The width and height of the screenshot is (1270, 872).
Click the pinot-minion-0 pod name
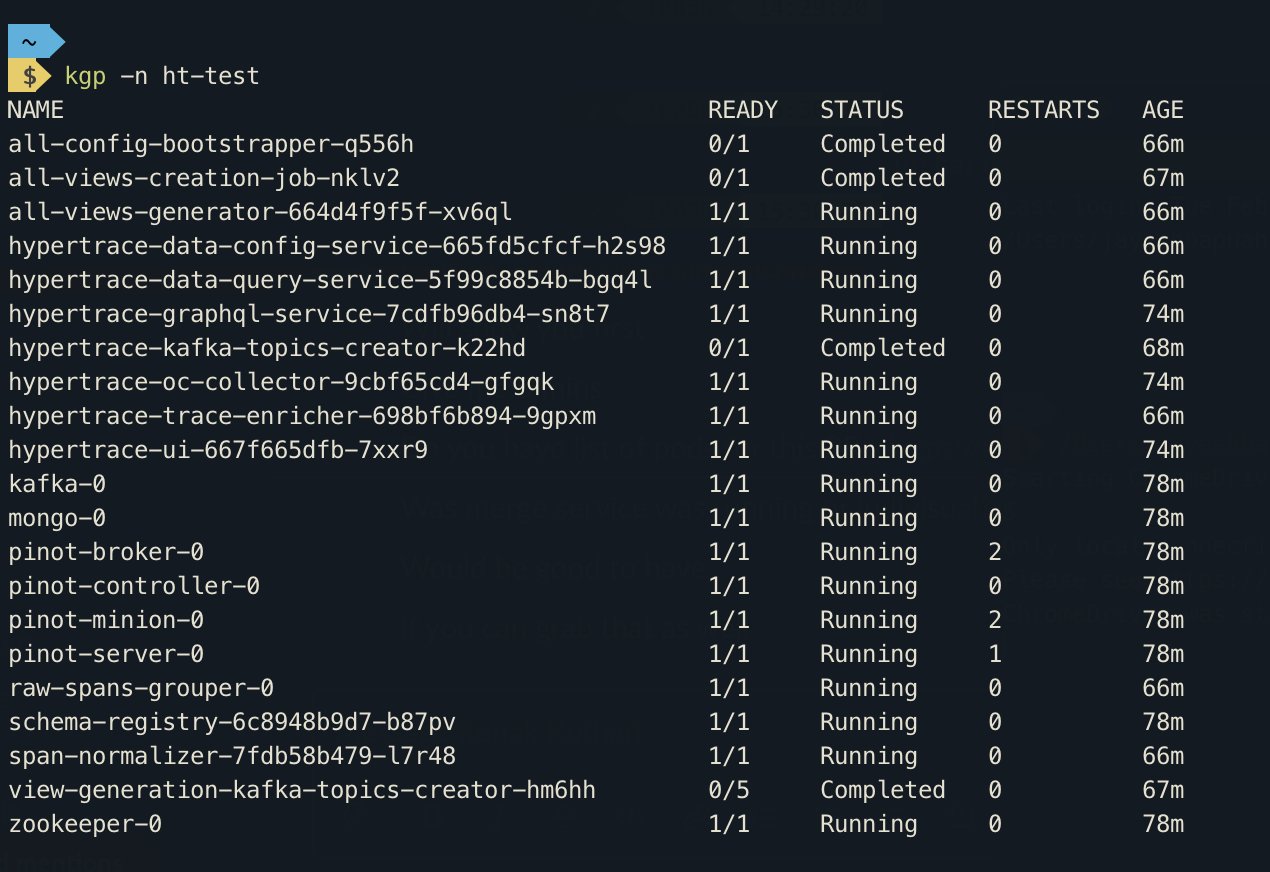[106, 620]
